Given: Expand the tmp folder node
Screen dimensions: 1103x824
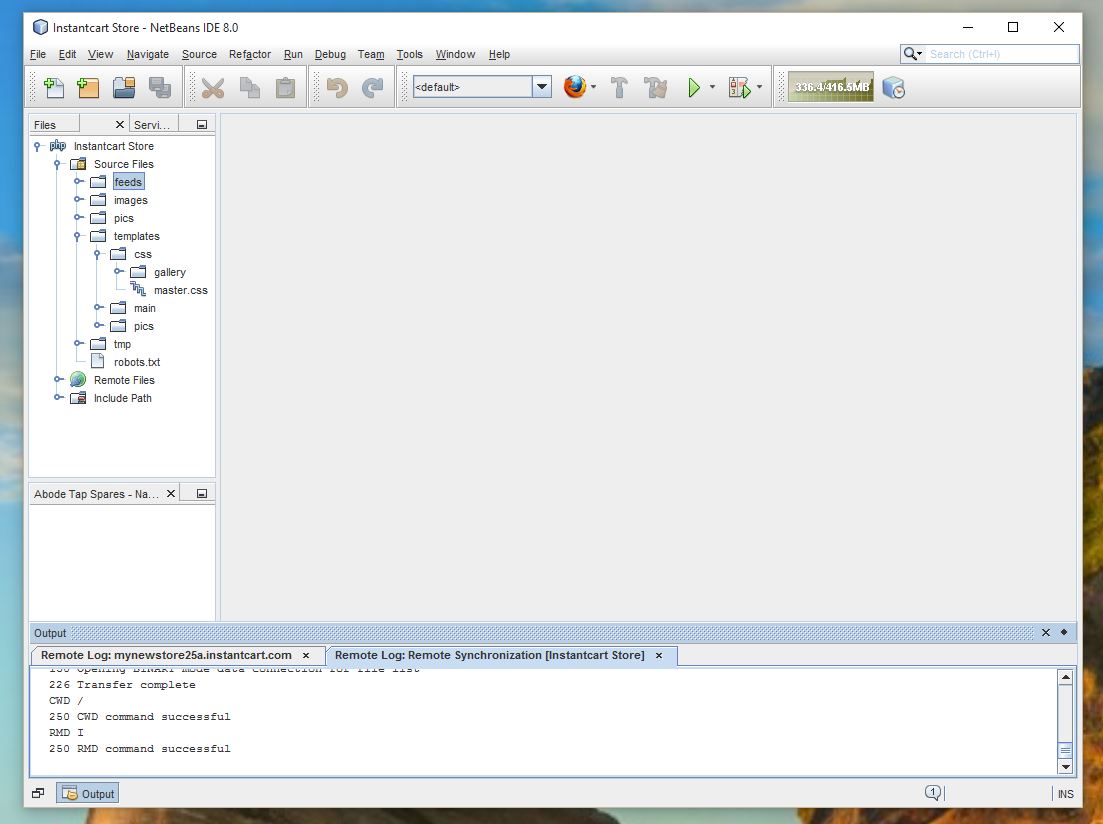Looking at the screenshot, I should pos(78,344).
